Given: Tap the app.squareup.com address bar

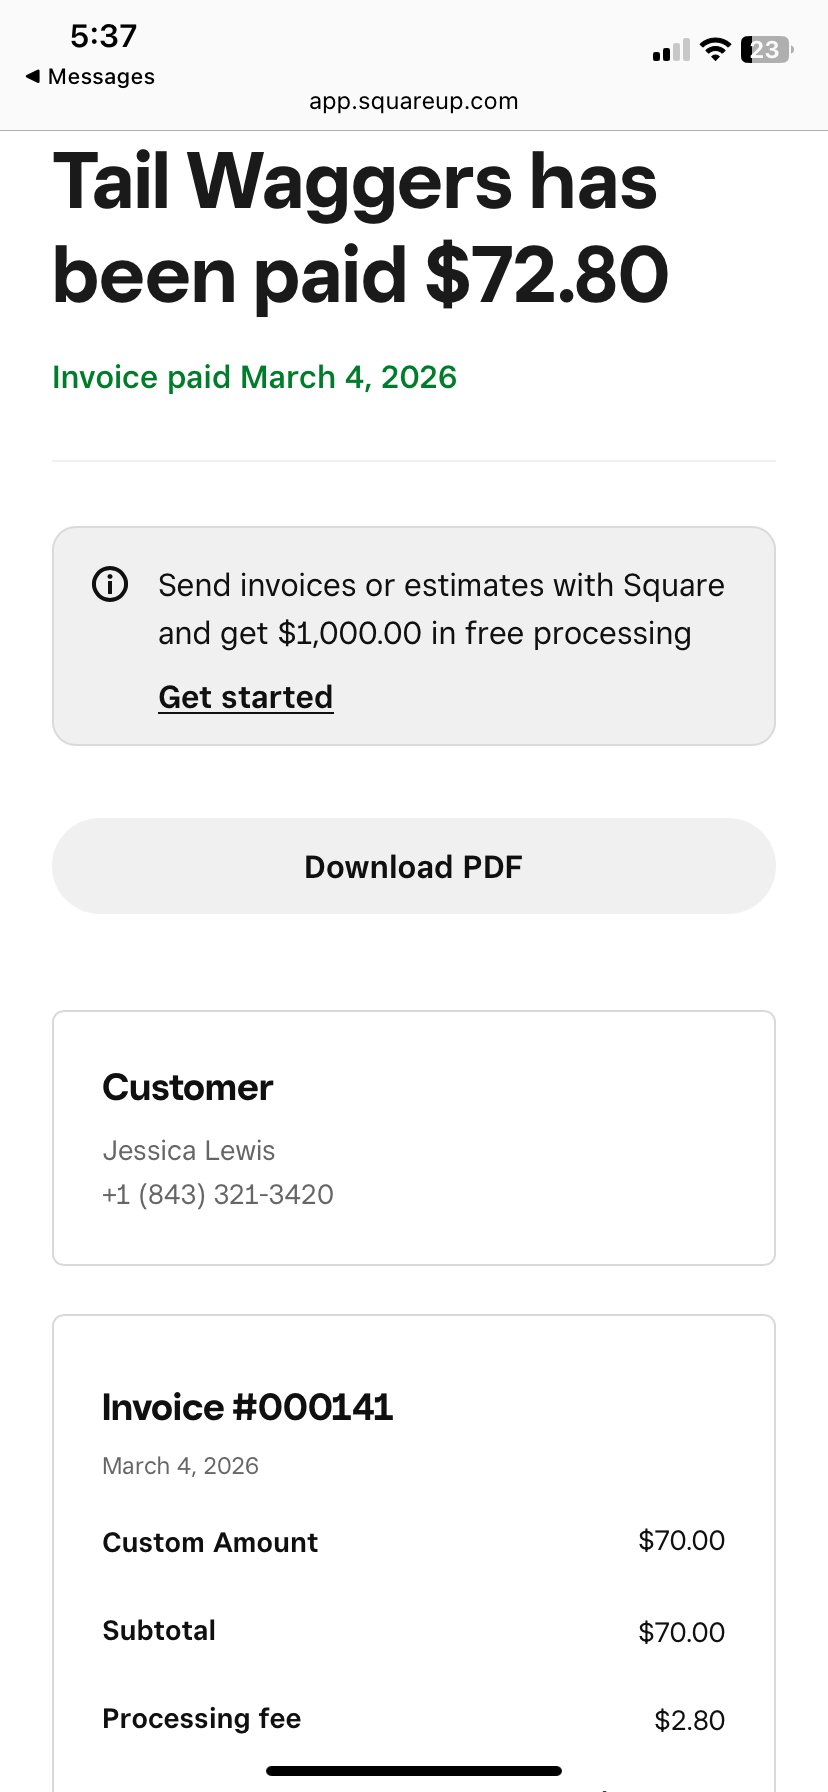Looking at the screenshot, I should (414, 101).
